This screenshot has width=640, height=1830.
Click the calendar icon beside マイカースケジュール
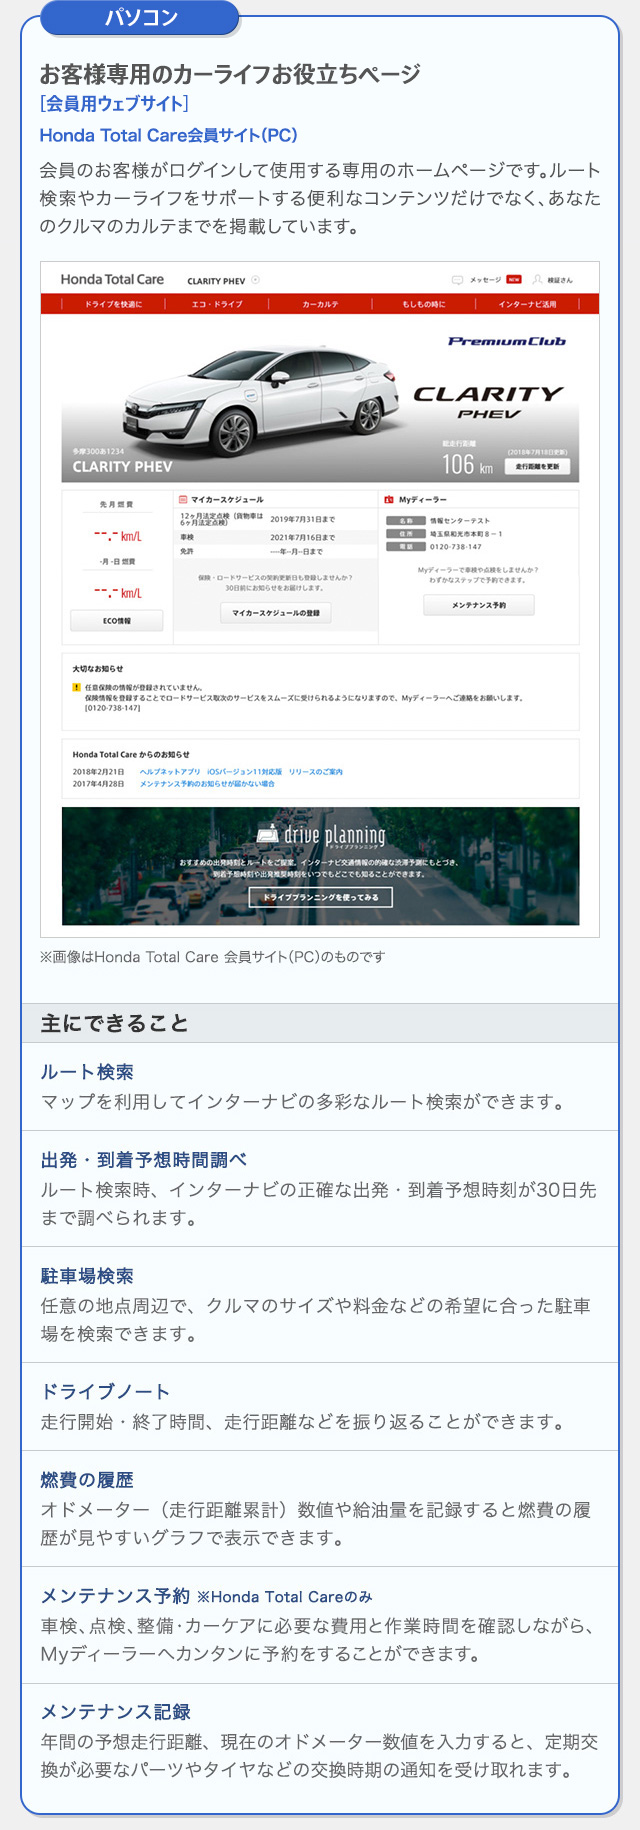(x=183, y=499)
